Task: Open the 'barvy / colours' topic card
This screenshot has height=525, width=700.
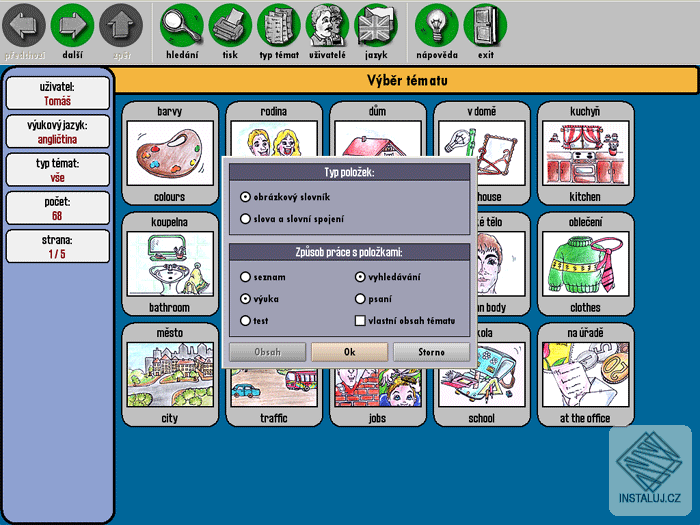Action: (170, 153)
